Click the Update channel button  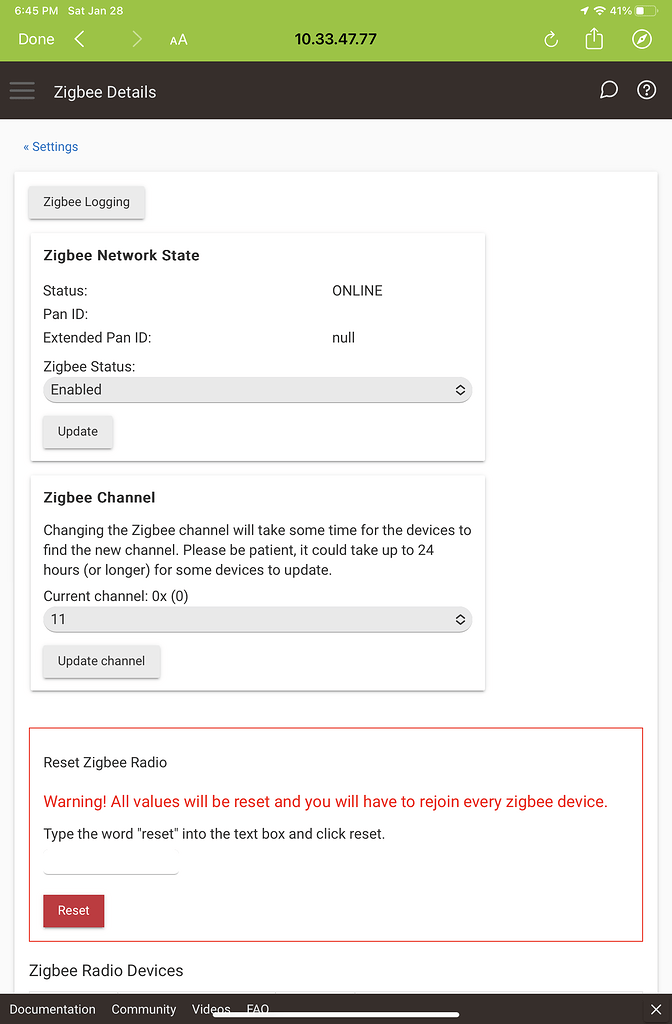pos(101,661)
